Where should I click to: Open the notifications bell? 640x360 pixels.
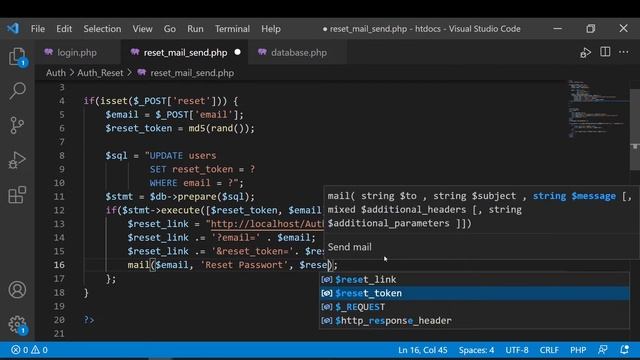[x=624, y=350]
